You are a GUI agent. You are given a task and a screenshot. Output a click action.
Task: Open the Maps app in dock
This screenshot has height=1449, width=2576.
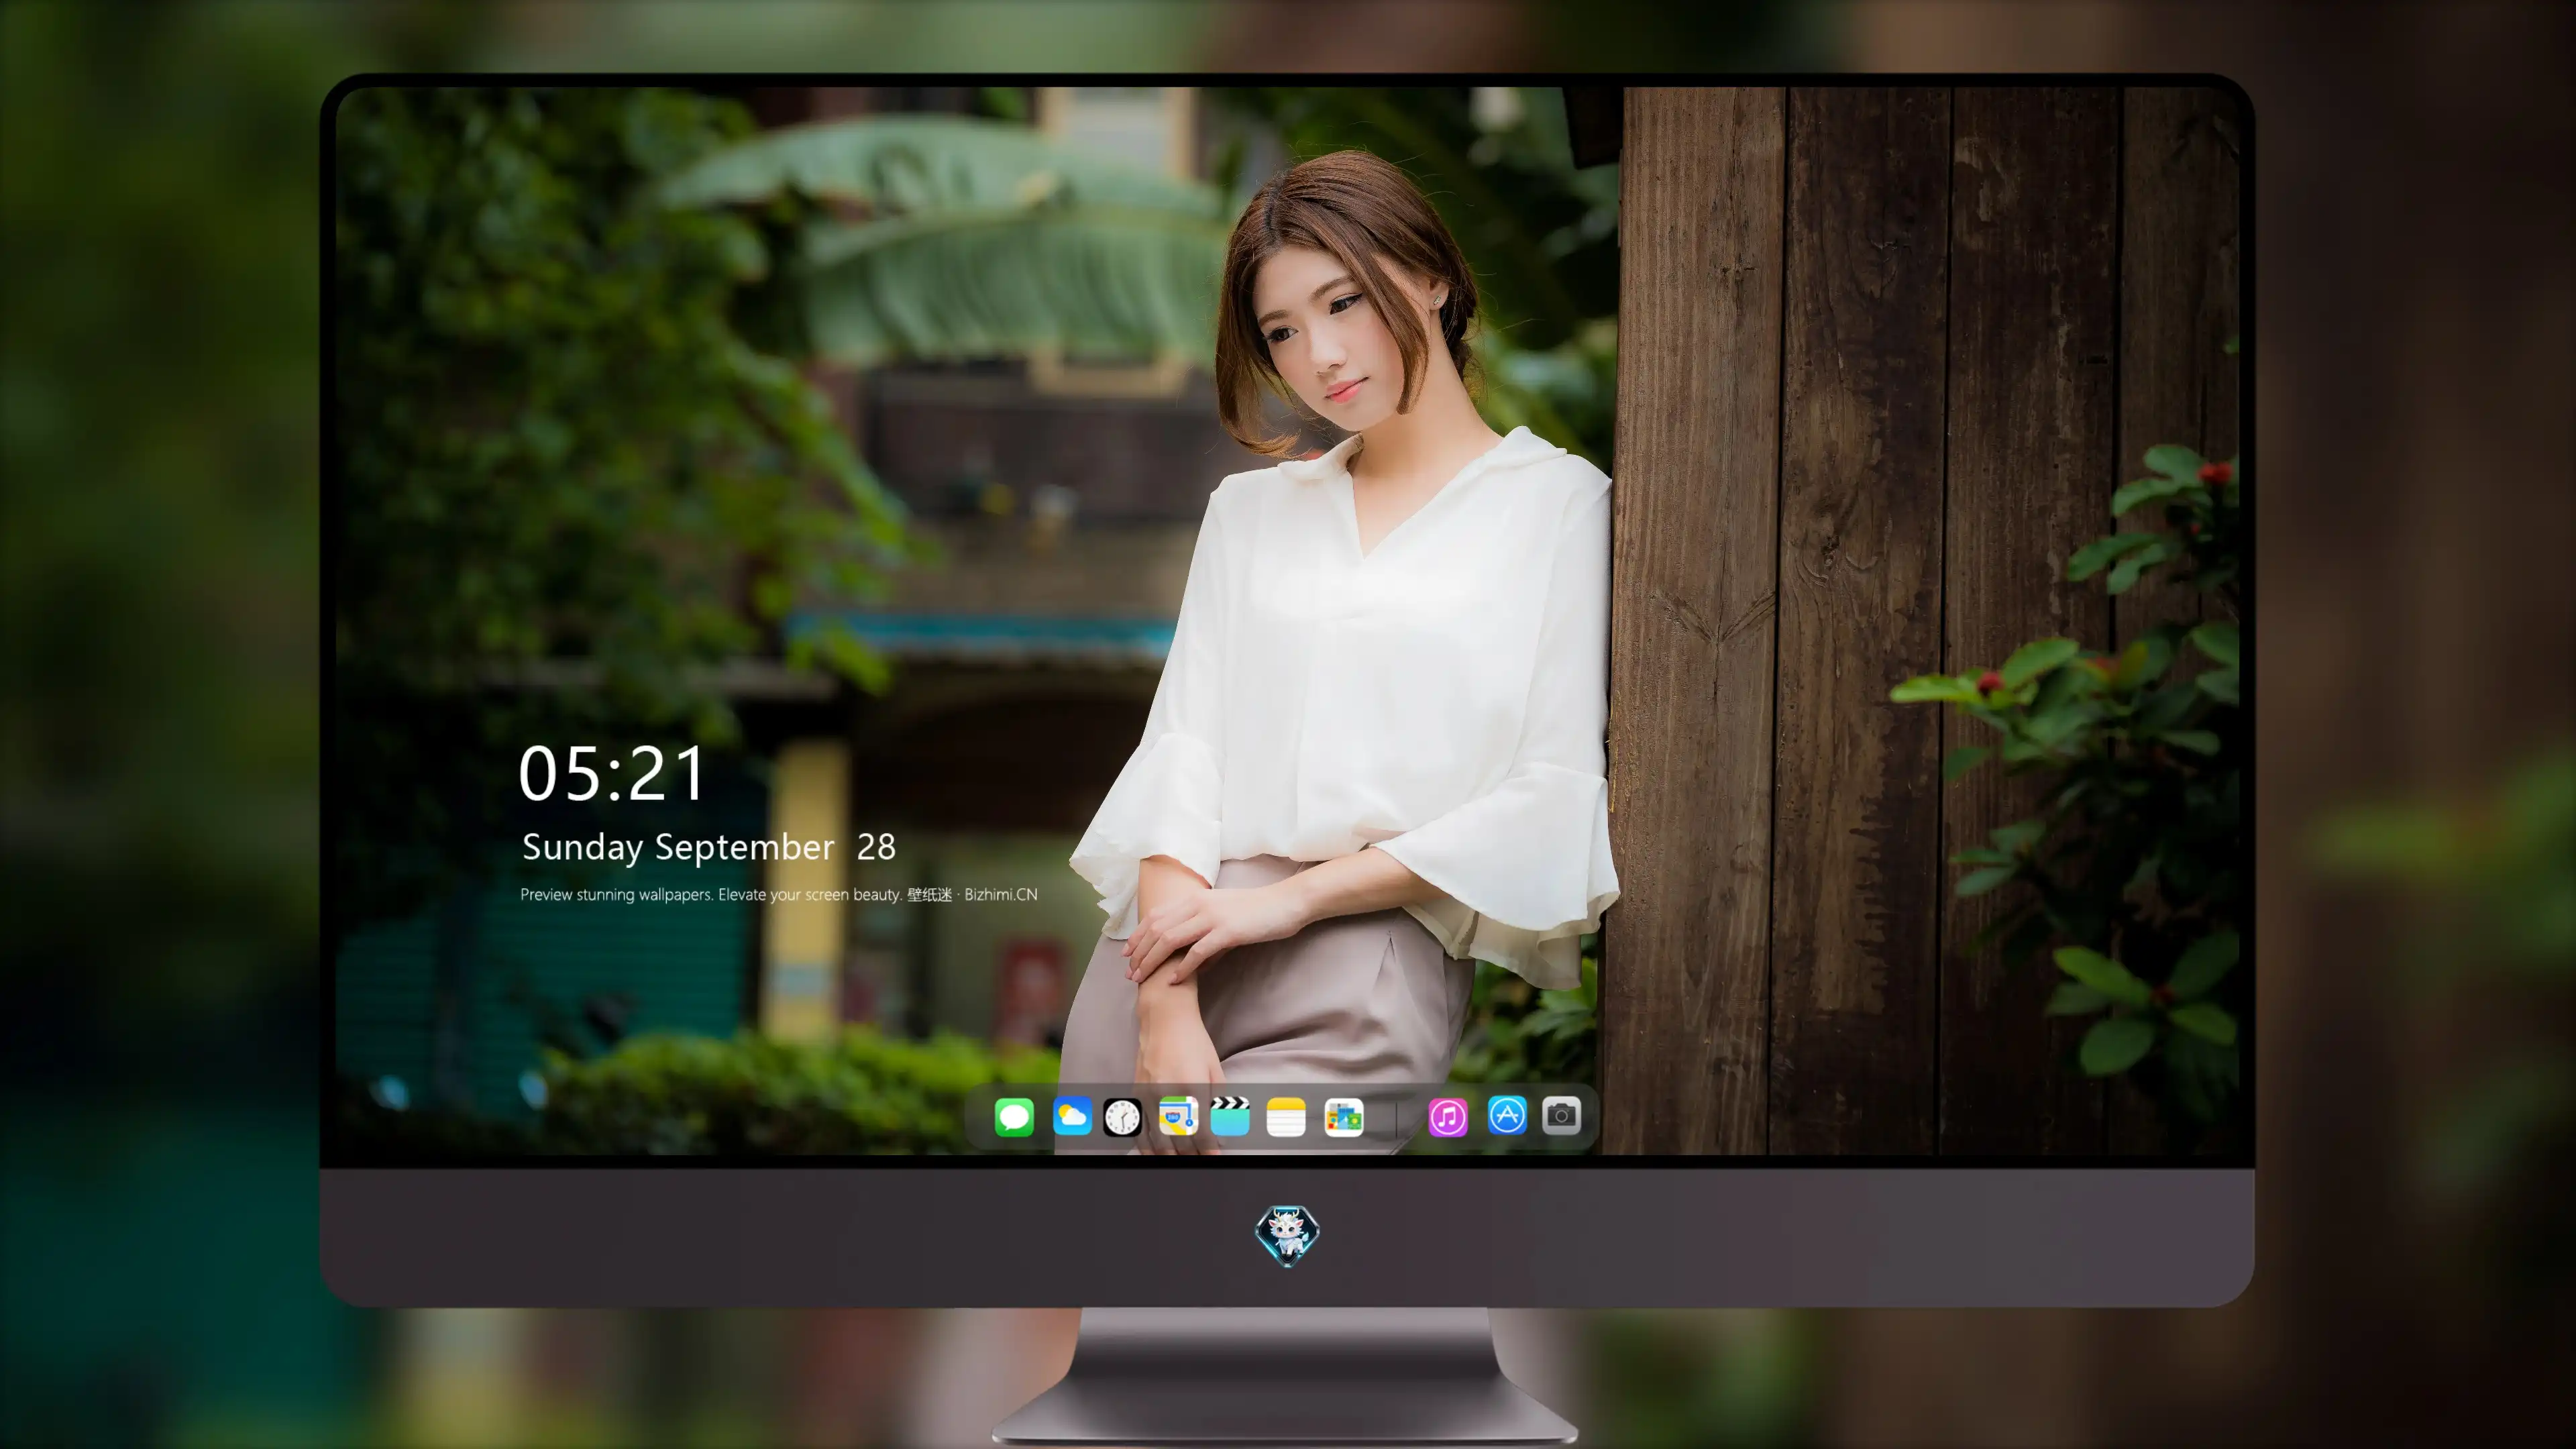[1178, 1117]
